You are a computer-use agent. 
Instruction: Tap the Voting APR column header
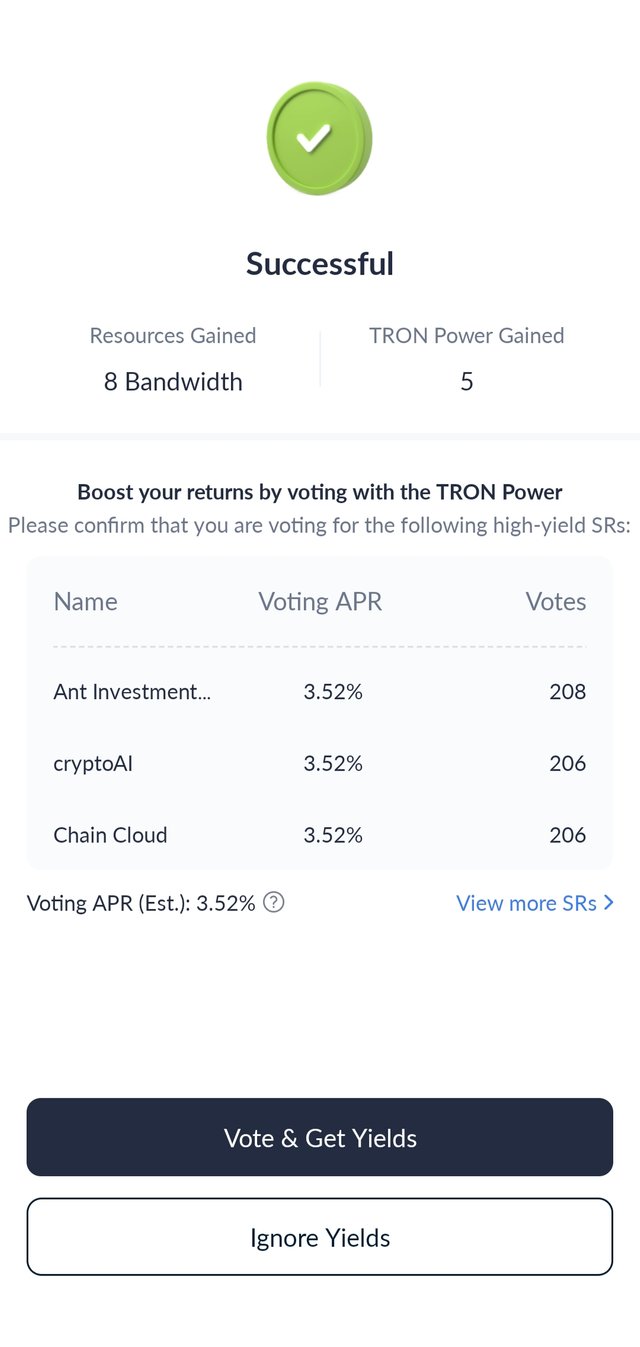click(320, 601)
